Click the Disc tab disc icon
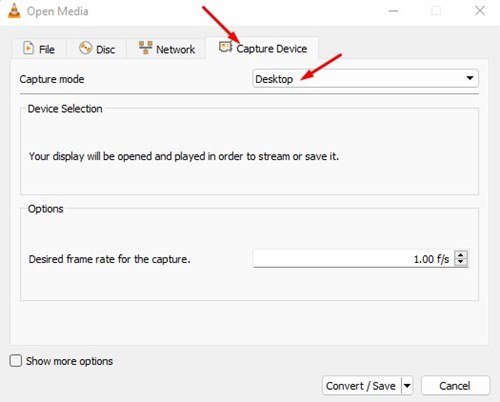 [85, 48]
